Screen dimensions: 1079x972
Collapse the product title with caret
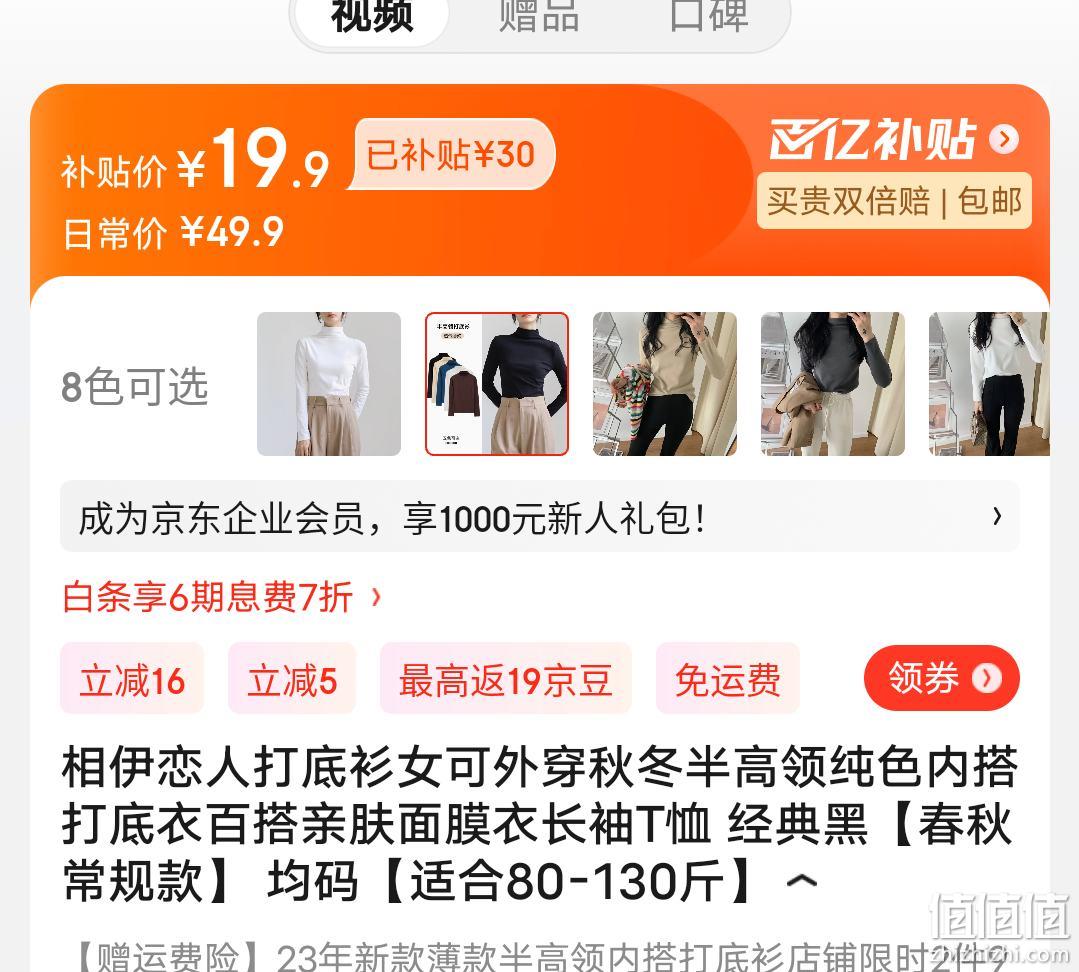click(x=802, y=880)
